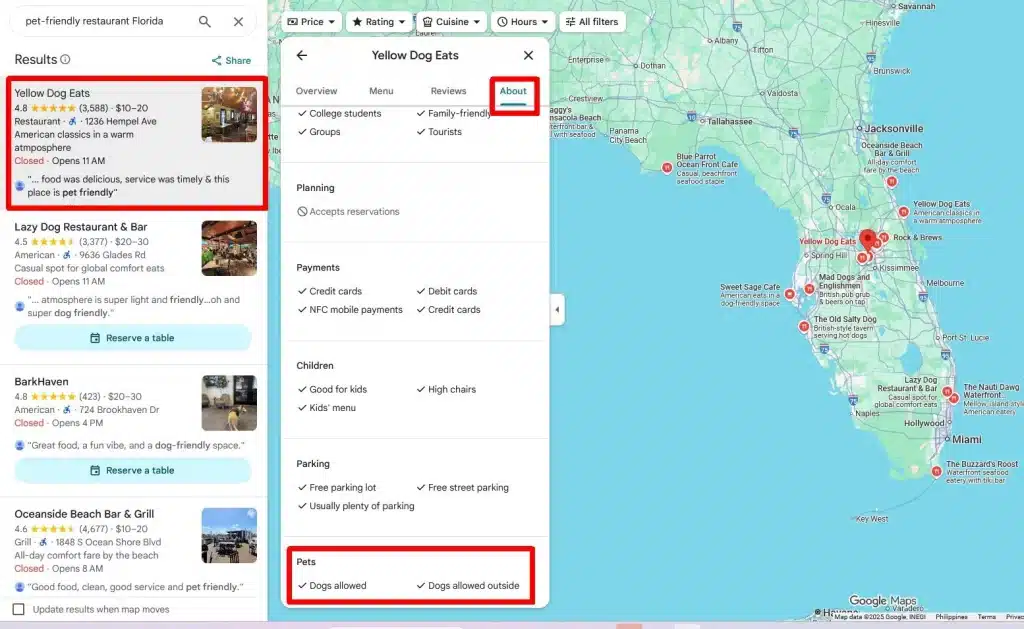Image resolution: width=1024 pixels, height=629 pixels.
Task: Click the Sweet Sage Cafe map marker
Action: pyautogui.click(x=790, y=294)
